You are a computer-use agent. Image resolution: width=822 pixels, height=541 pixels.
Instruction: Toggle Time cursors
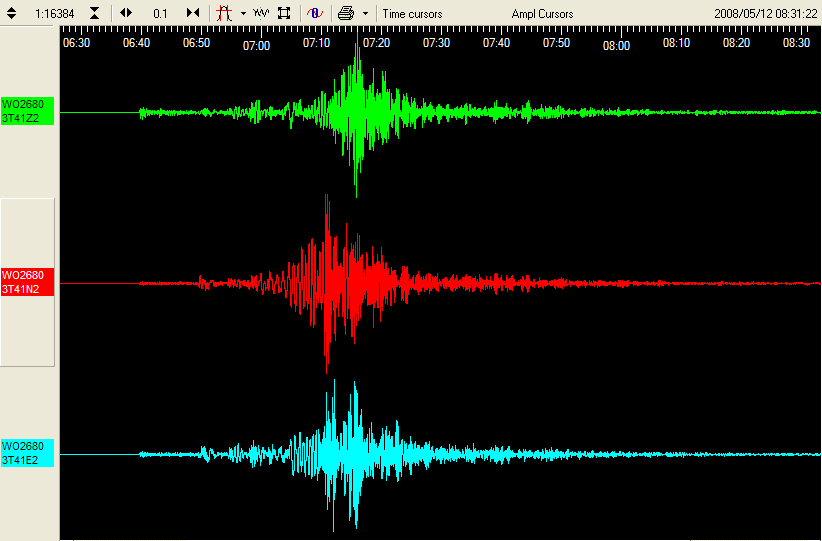pos(412,14)
